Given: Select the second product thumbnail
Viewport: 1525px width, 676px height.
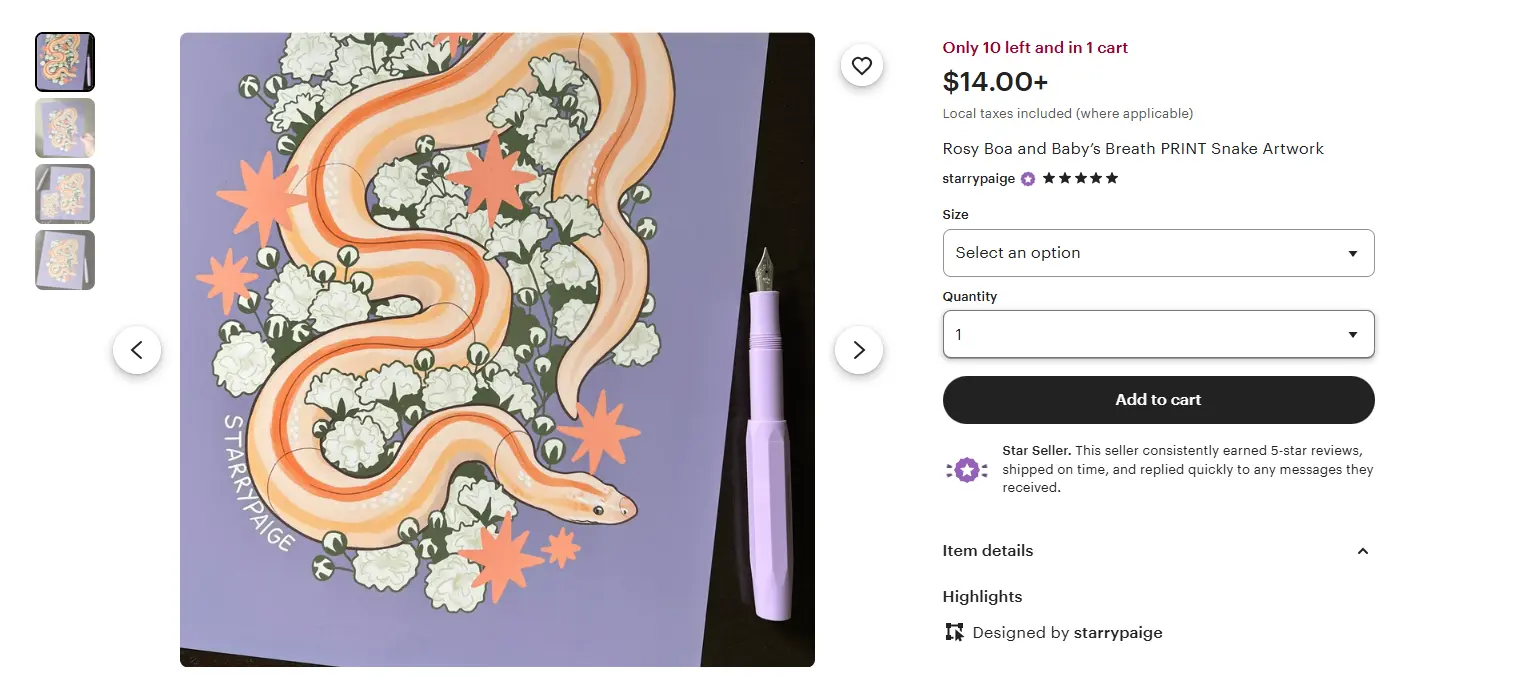Looking at the screenshot, I should point(65,128).
